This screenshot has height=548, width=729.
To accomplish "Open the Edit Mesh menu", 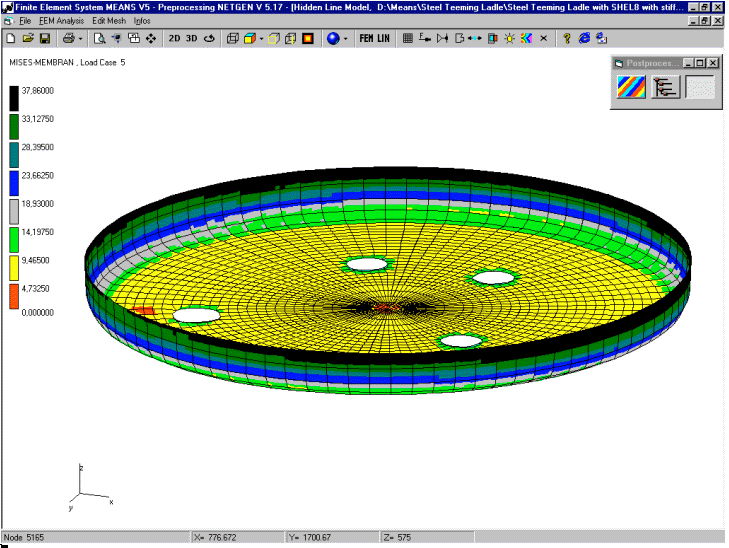I will tap(109, 21).
